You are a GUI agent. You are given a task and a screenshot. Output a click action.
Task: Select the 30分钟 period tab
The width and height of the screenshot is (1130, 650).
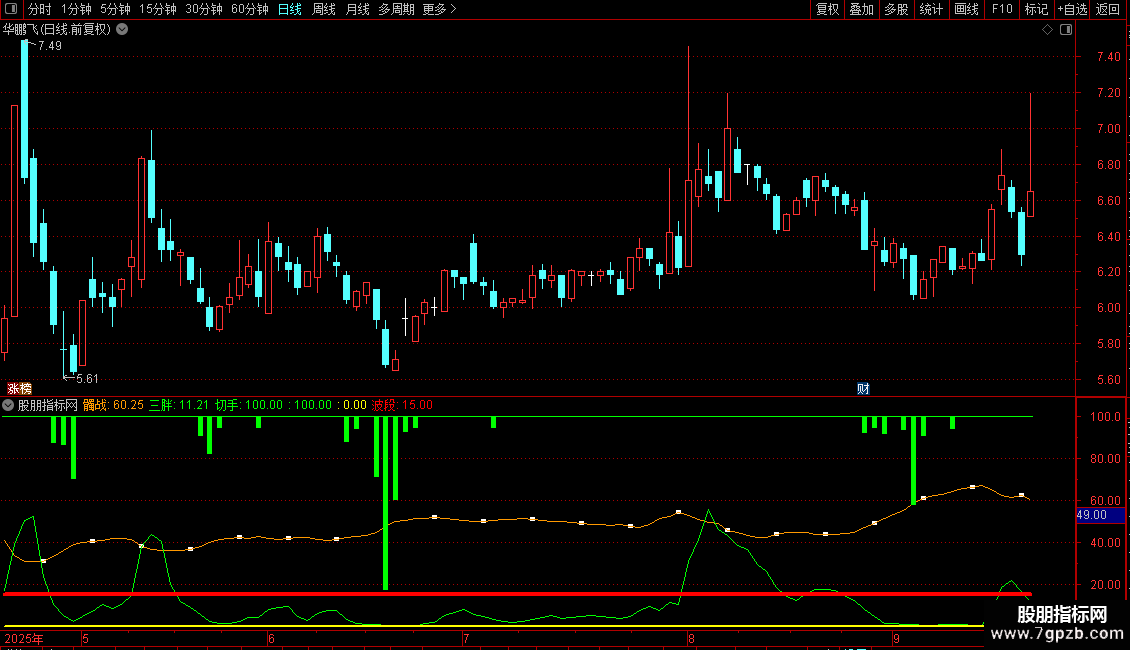pyautogui.click(x=204, y=9)
